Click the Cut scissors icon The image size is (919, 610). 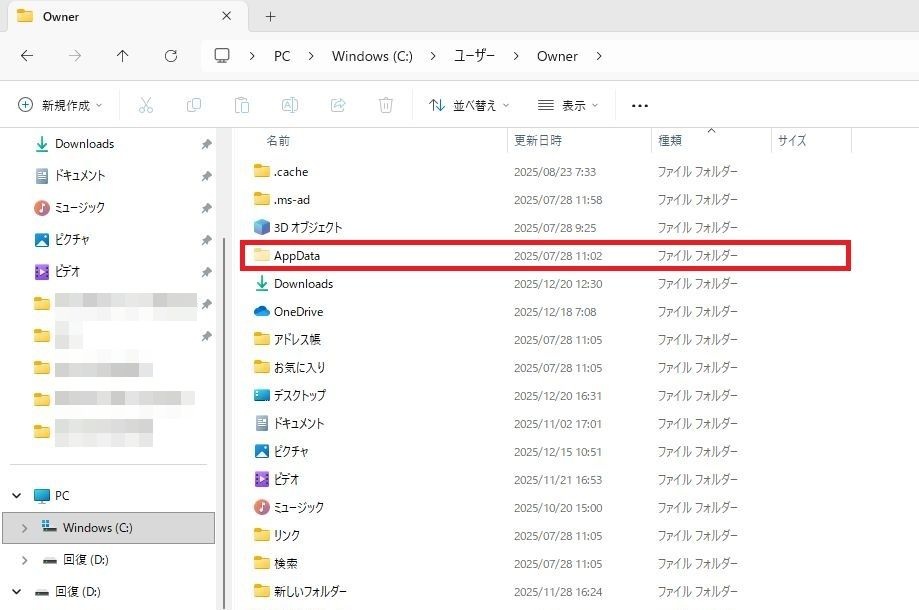(145, 105)
